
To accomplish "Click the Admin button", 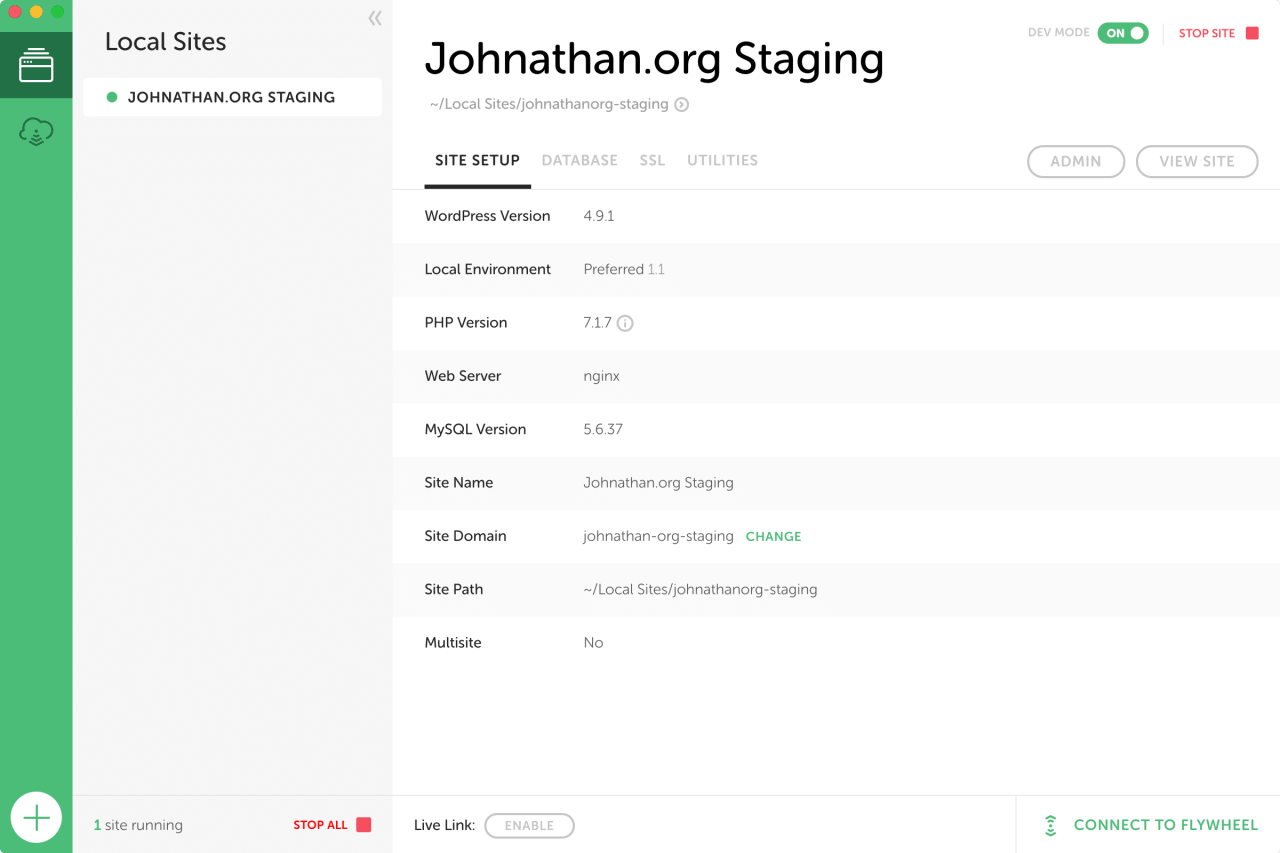I will (x=1076, y=161).
